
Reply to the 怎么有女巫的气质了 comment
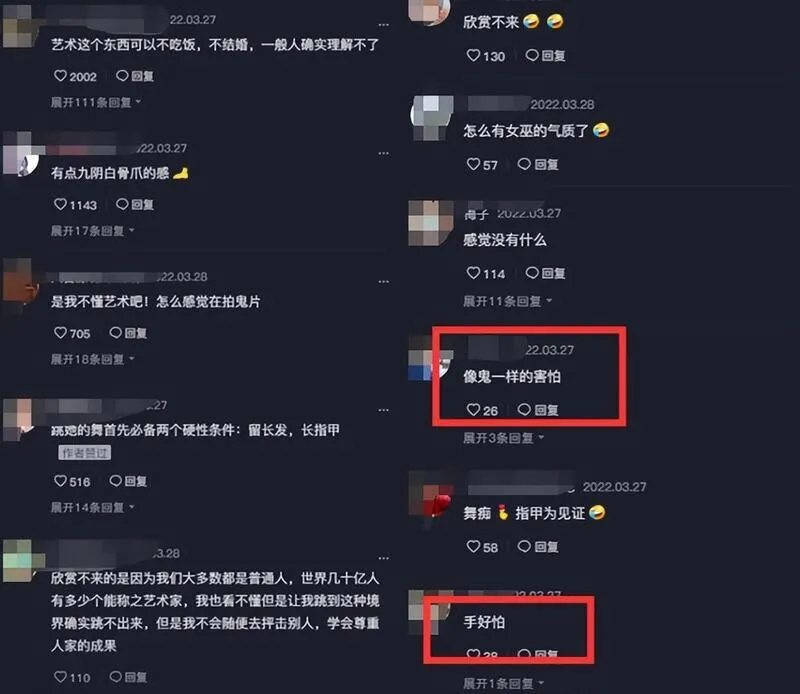pyautogui.click(x=538, y=164)
